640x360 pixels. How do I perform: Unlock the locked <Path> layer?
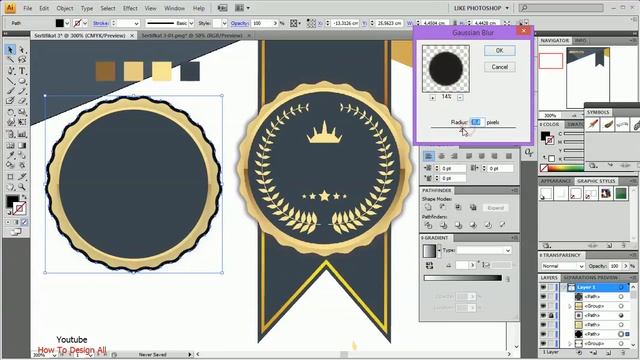551,316
